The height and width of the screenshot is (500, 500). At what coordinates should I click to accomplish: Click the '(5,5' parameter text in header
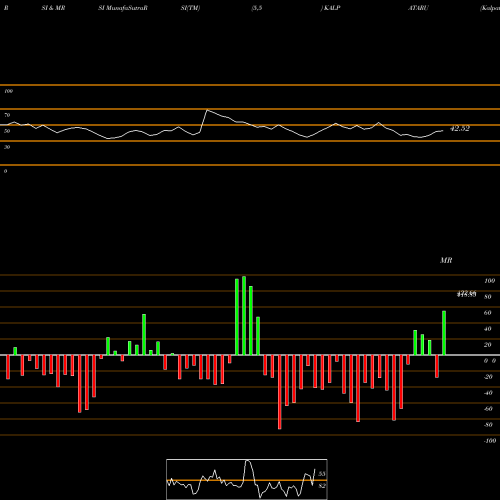click(257, 8)
